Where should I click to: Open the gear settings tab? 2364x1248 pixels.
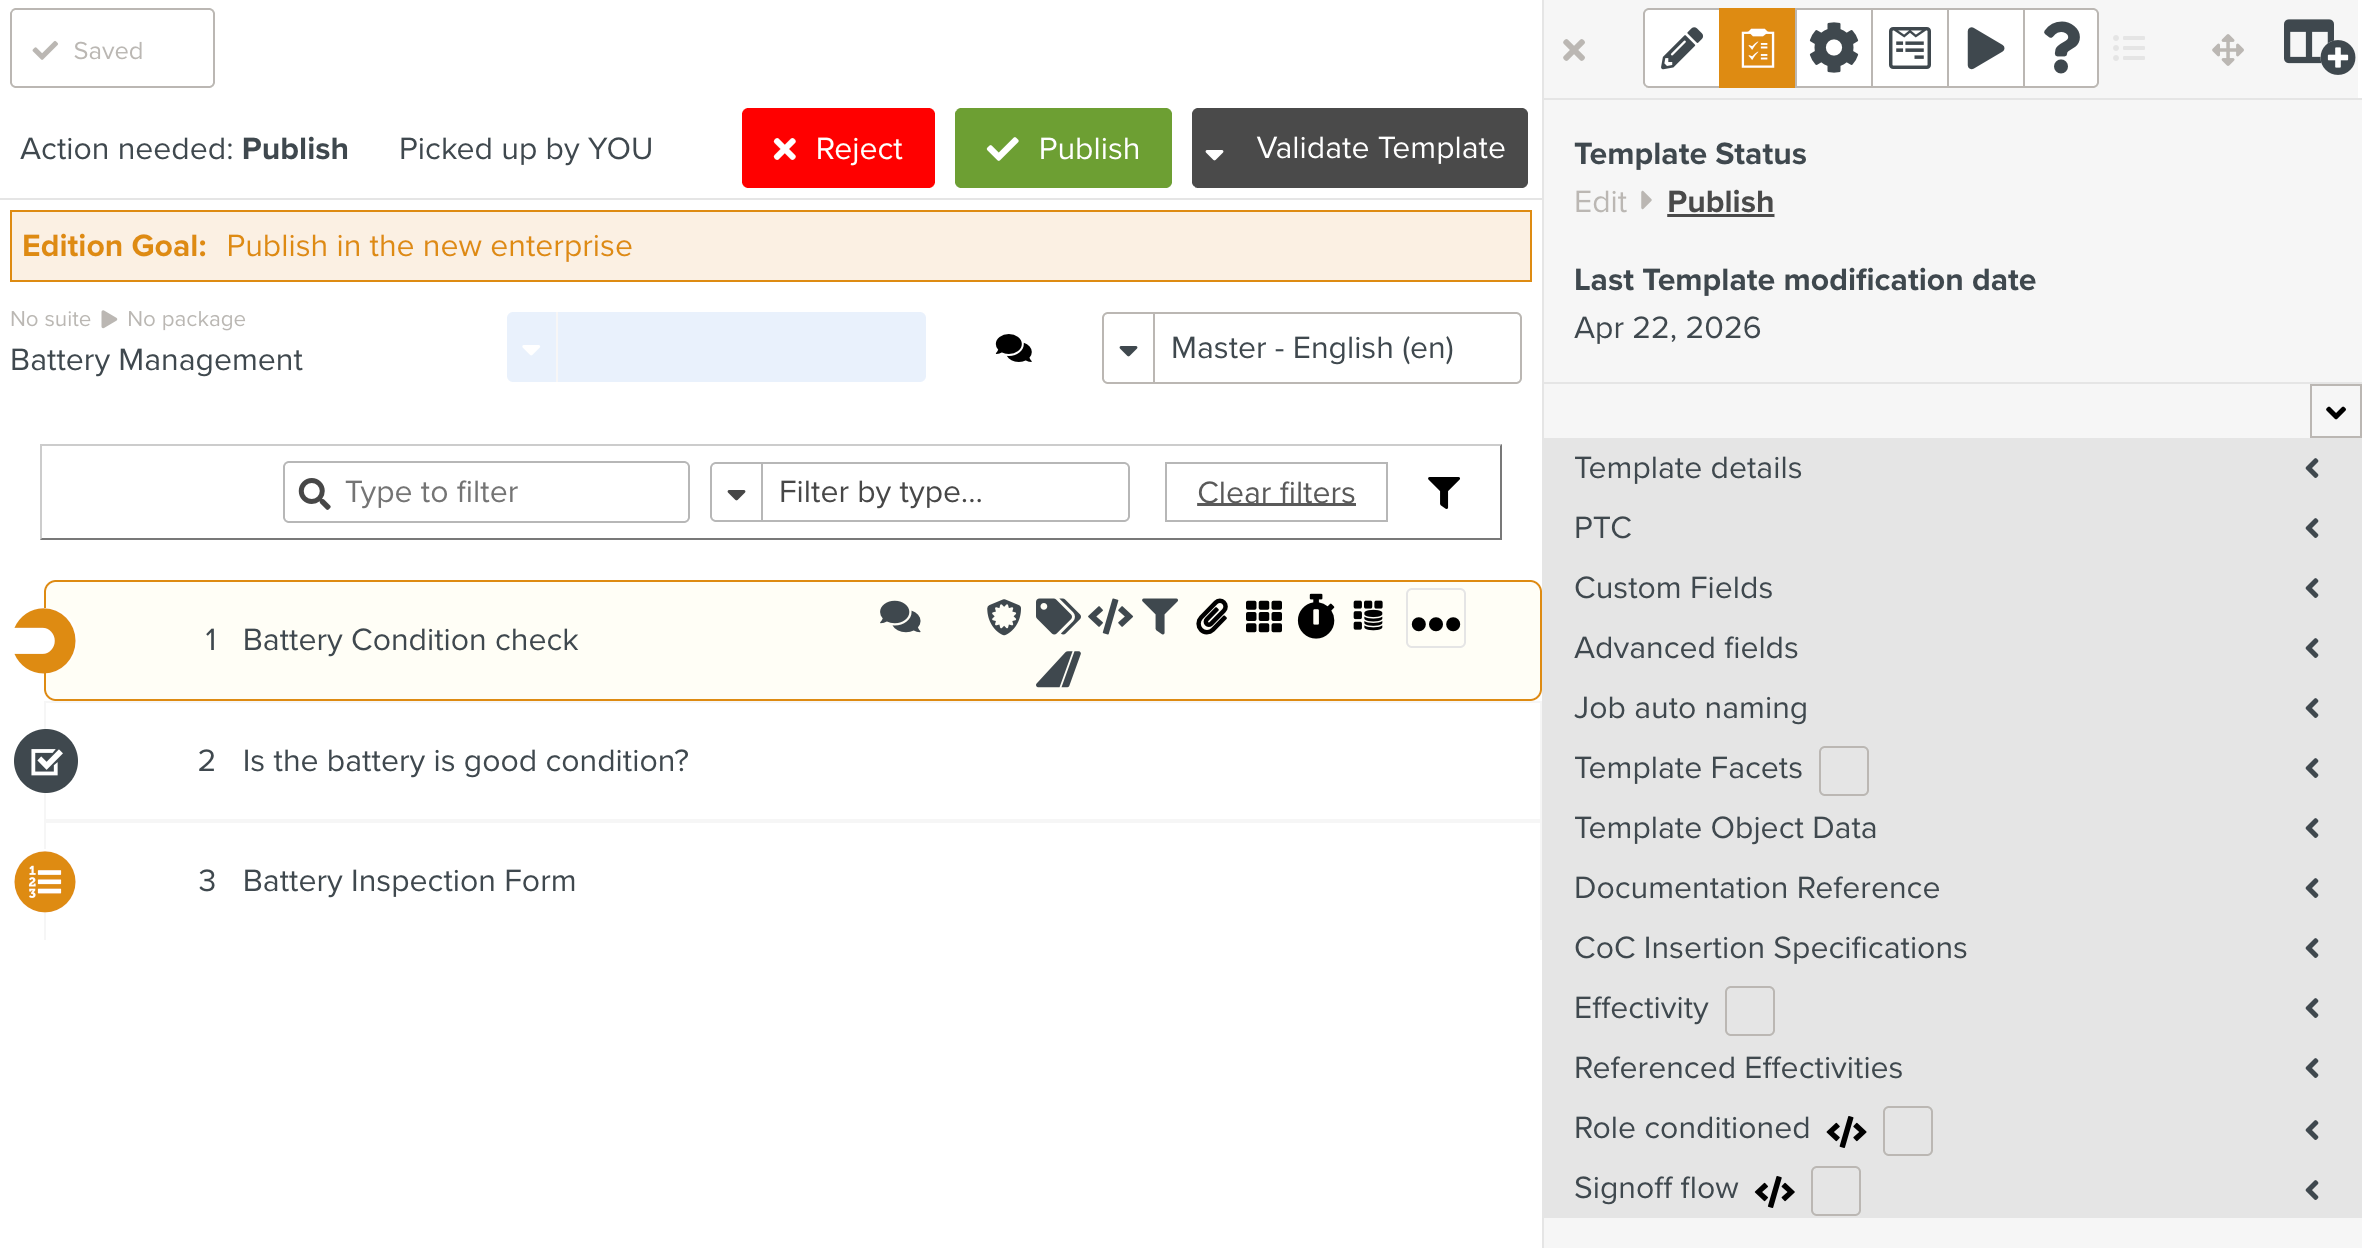[1833, 48]
